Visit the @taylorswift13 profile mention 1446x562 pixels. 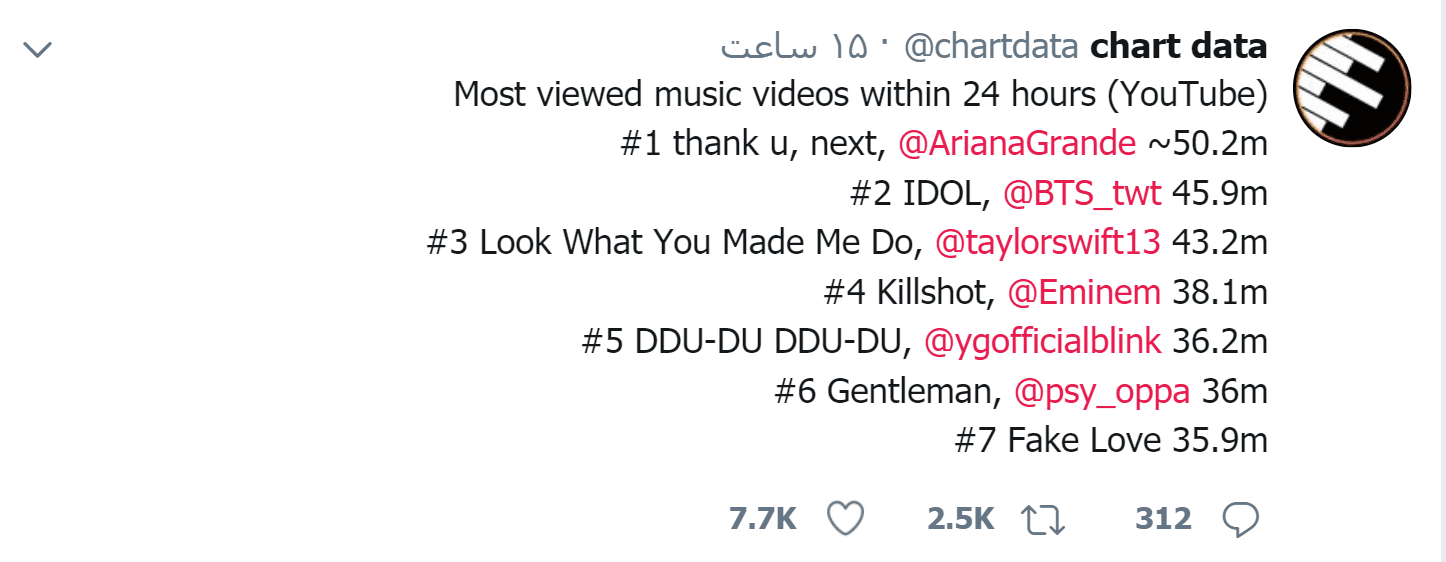[1048, 243]
